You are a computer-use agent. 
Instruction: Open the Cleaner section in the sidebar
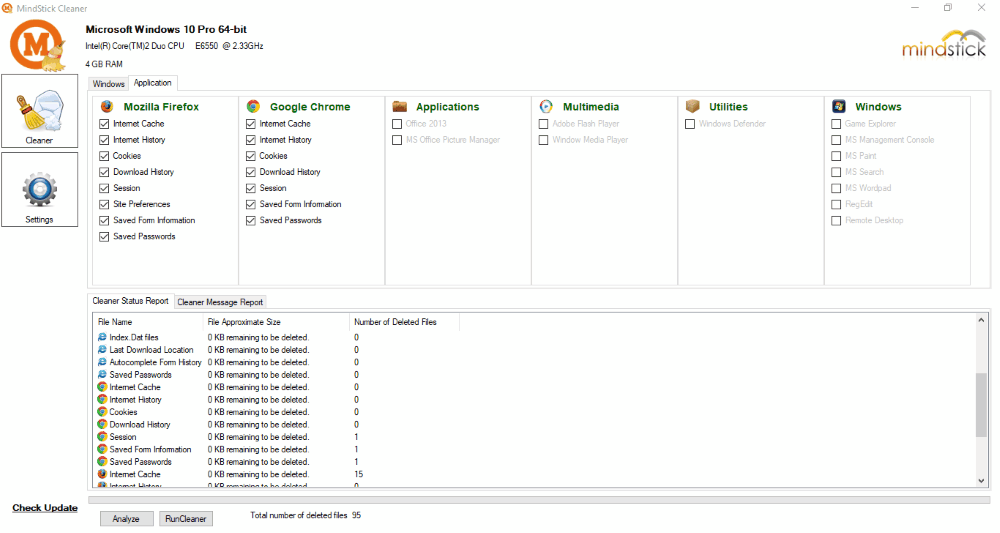pos(40,112)
